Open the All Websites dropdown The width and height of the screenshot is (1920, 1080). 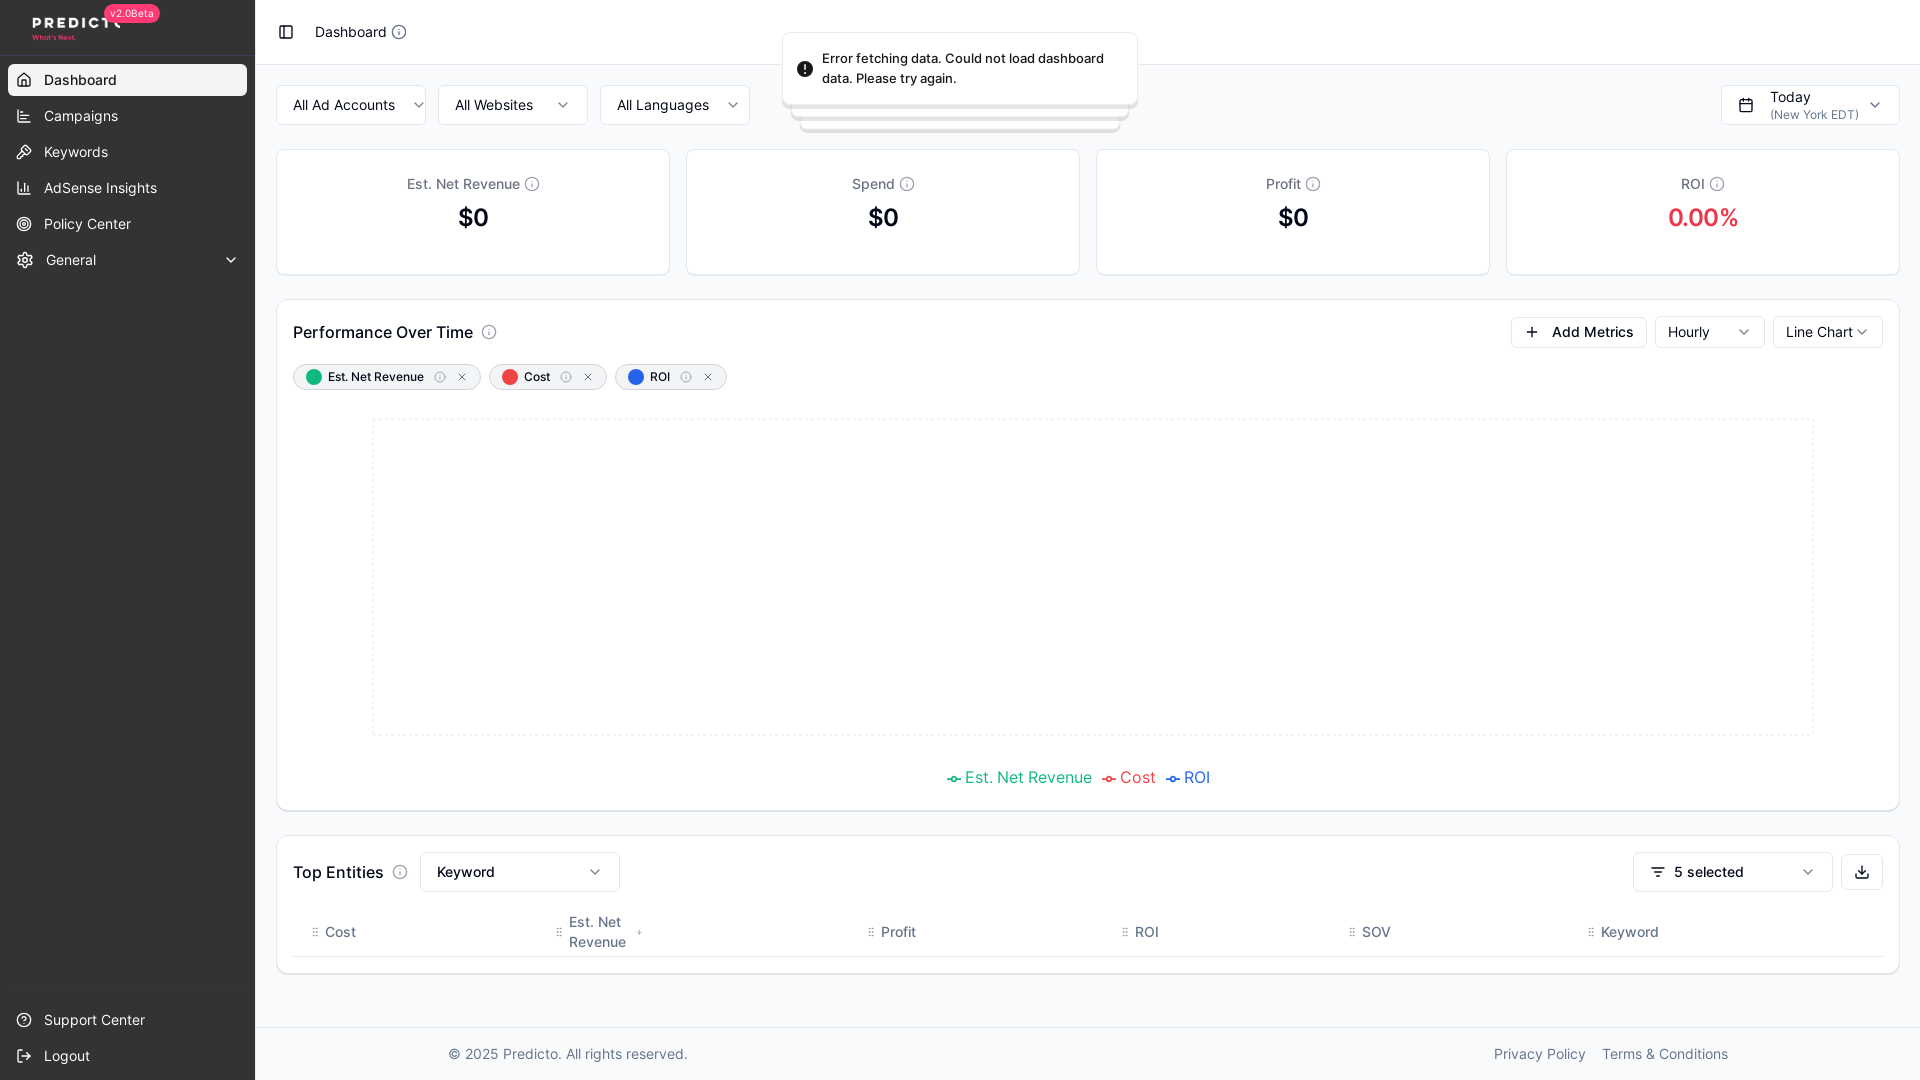coord(513,105)
